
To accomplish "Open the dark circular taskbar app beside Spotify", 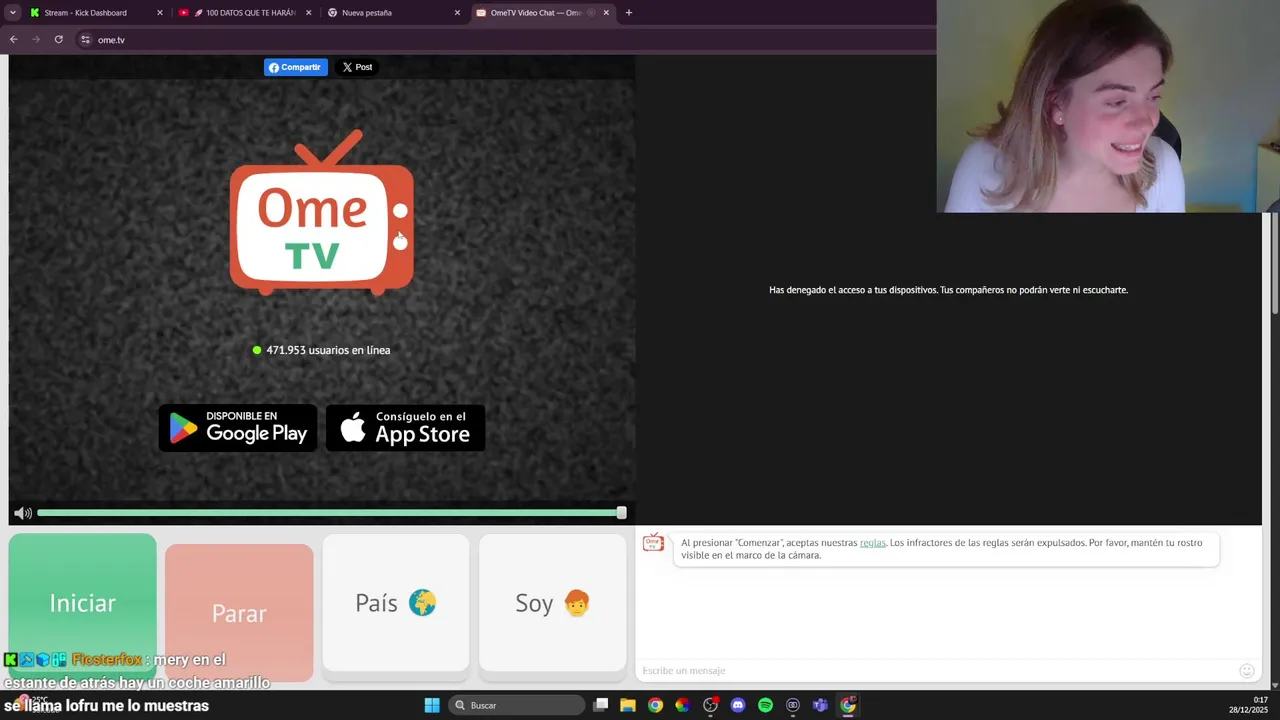I will [793, 705].
